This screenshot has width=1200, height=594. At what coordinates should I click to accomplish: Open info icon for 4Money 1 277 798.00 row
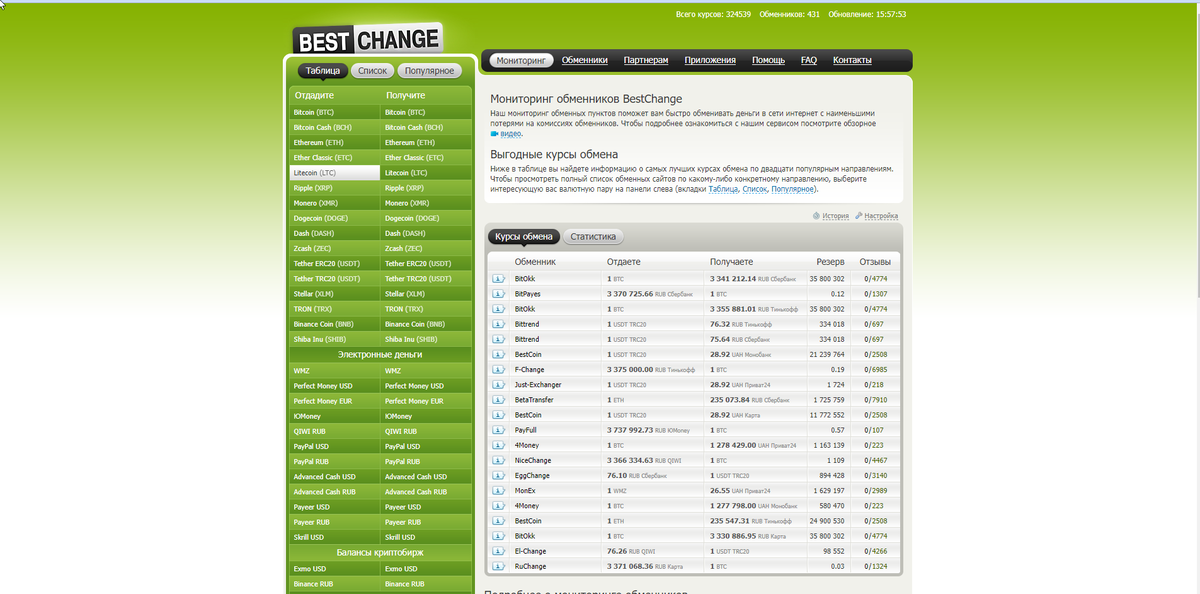pos(498,506)
